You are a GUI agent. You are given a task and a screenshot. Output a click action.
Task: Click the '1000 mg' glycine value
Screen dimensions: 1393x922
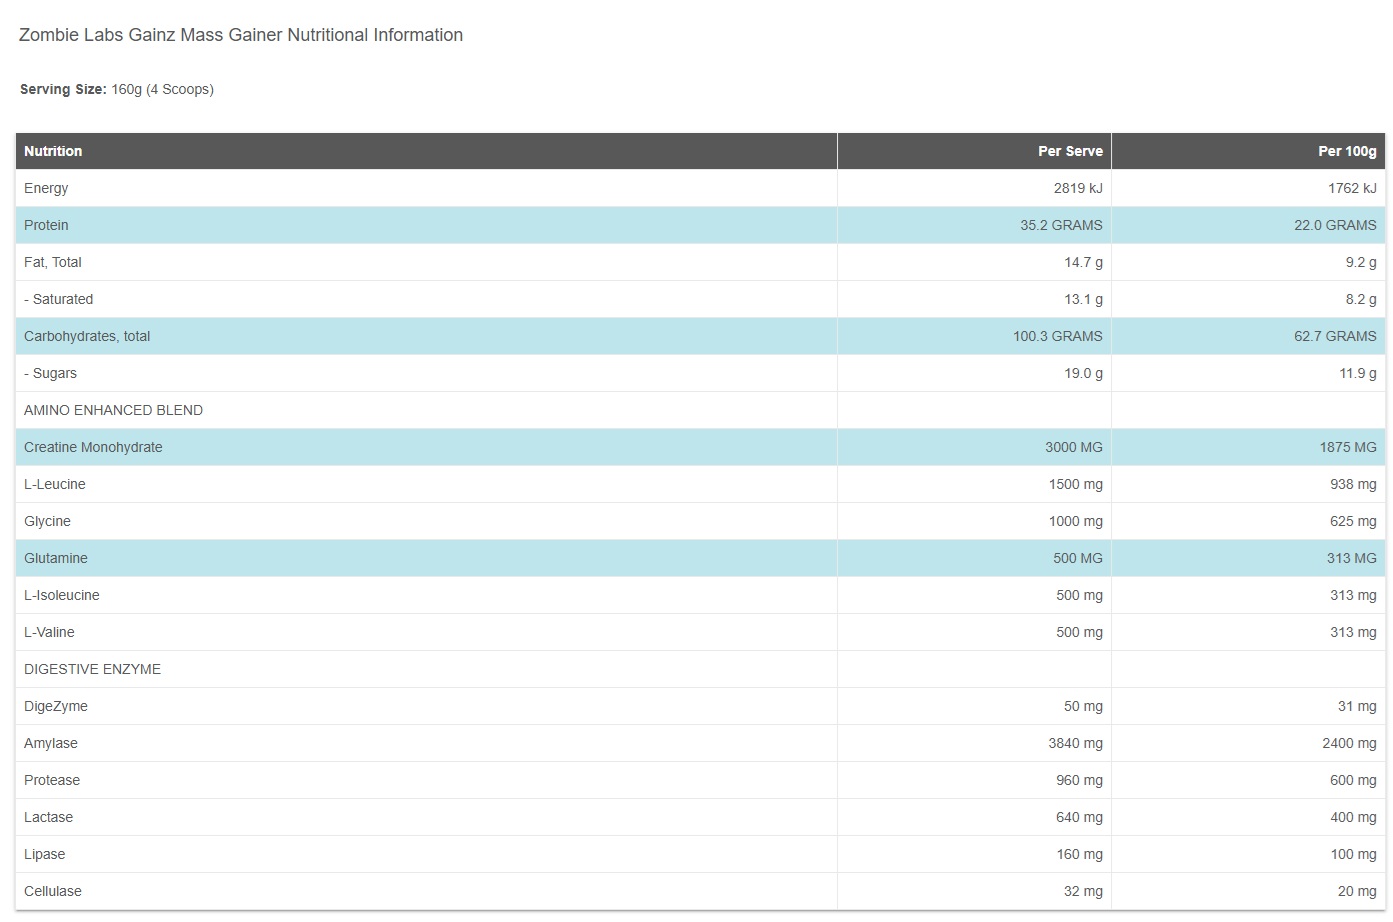pyautogui.click(x=1076, y=521)
